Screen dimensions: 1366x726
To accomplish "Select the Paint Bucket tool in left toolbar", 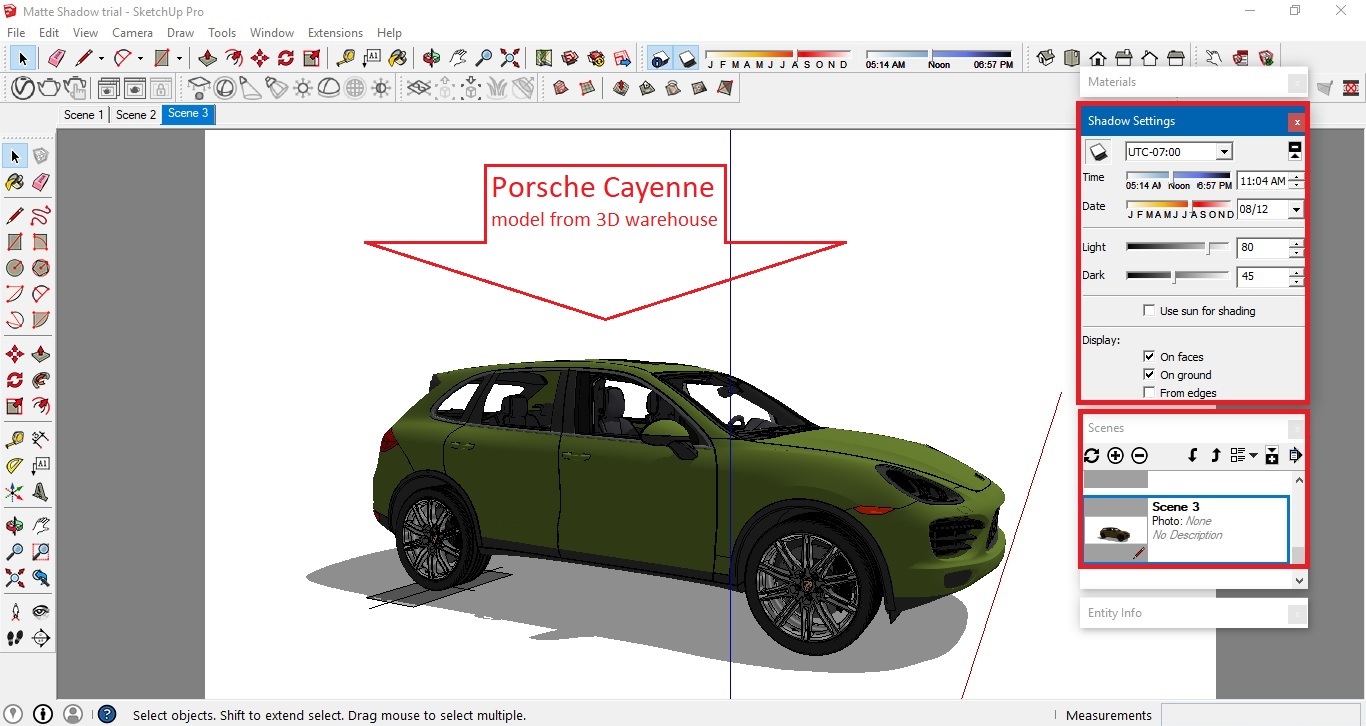I will coord(15,182).
